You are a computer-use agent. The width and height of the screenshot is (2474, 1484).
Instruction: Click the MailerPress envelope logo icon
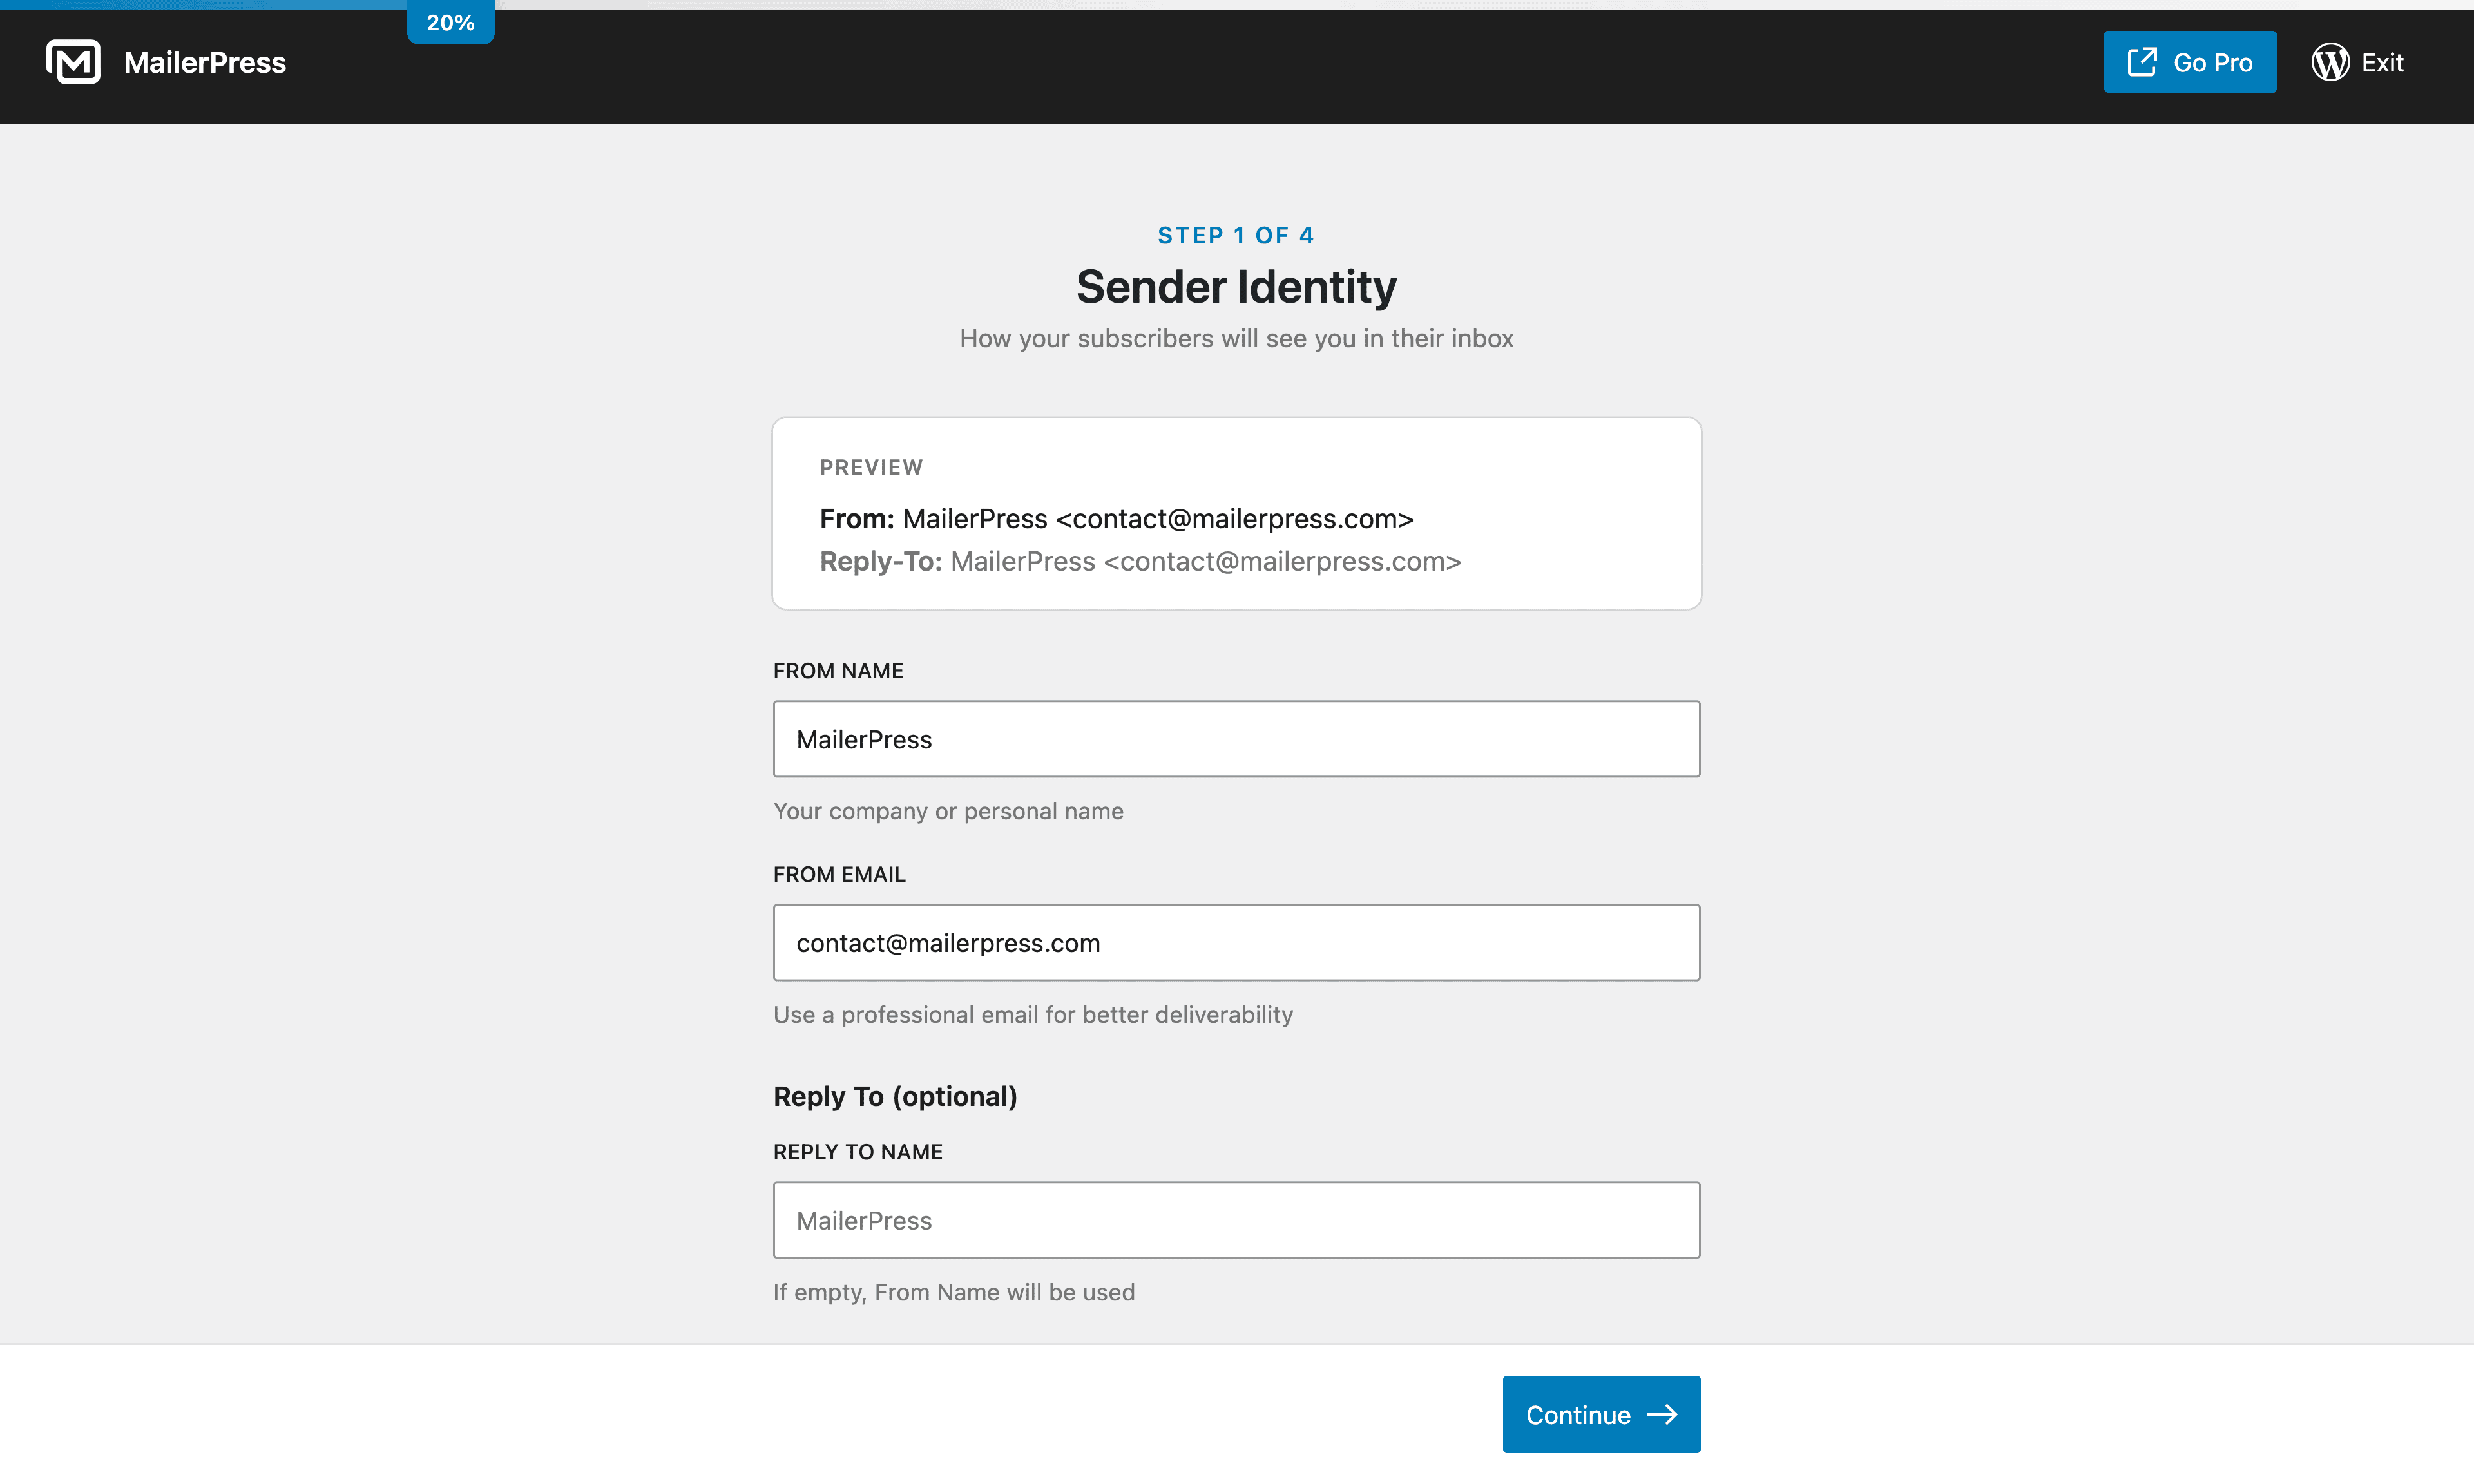pyautogui.click(x=73, y=62)
